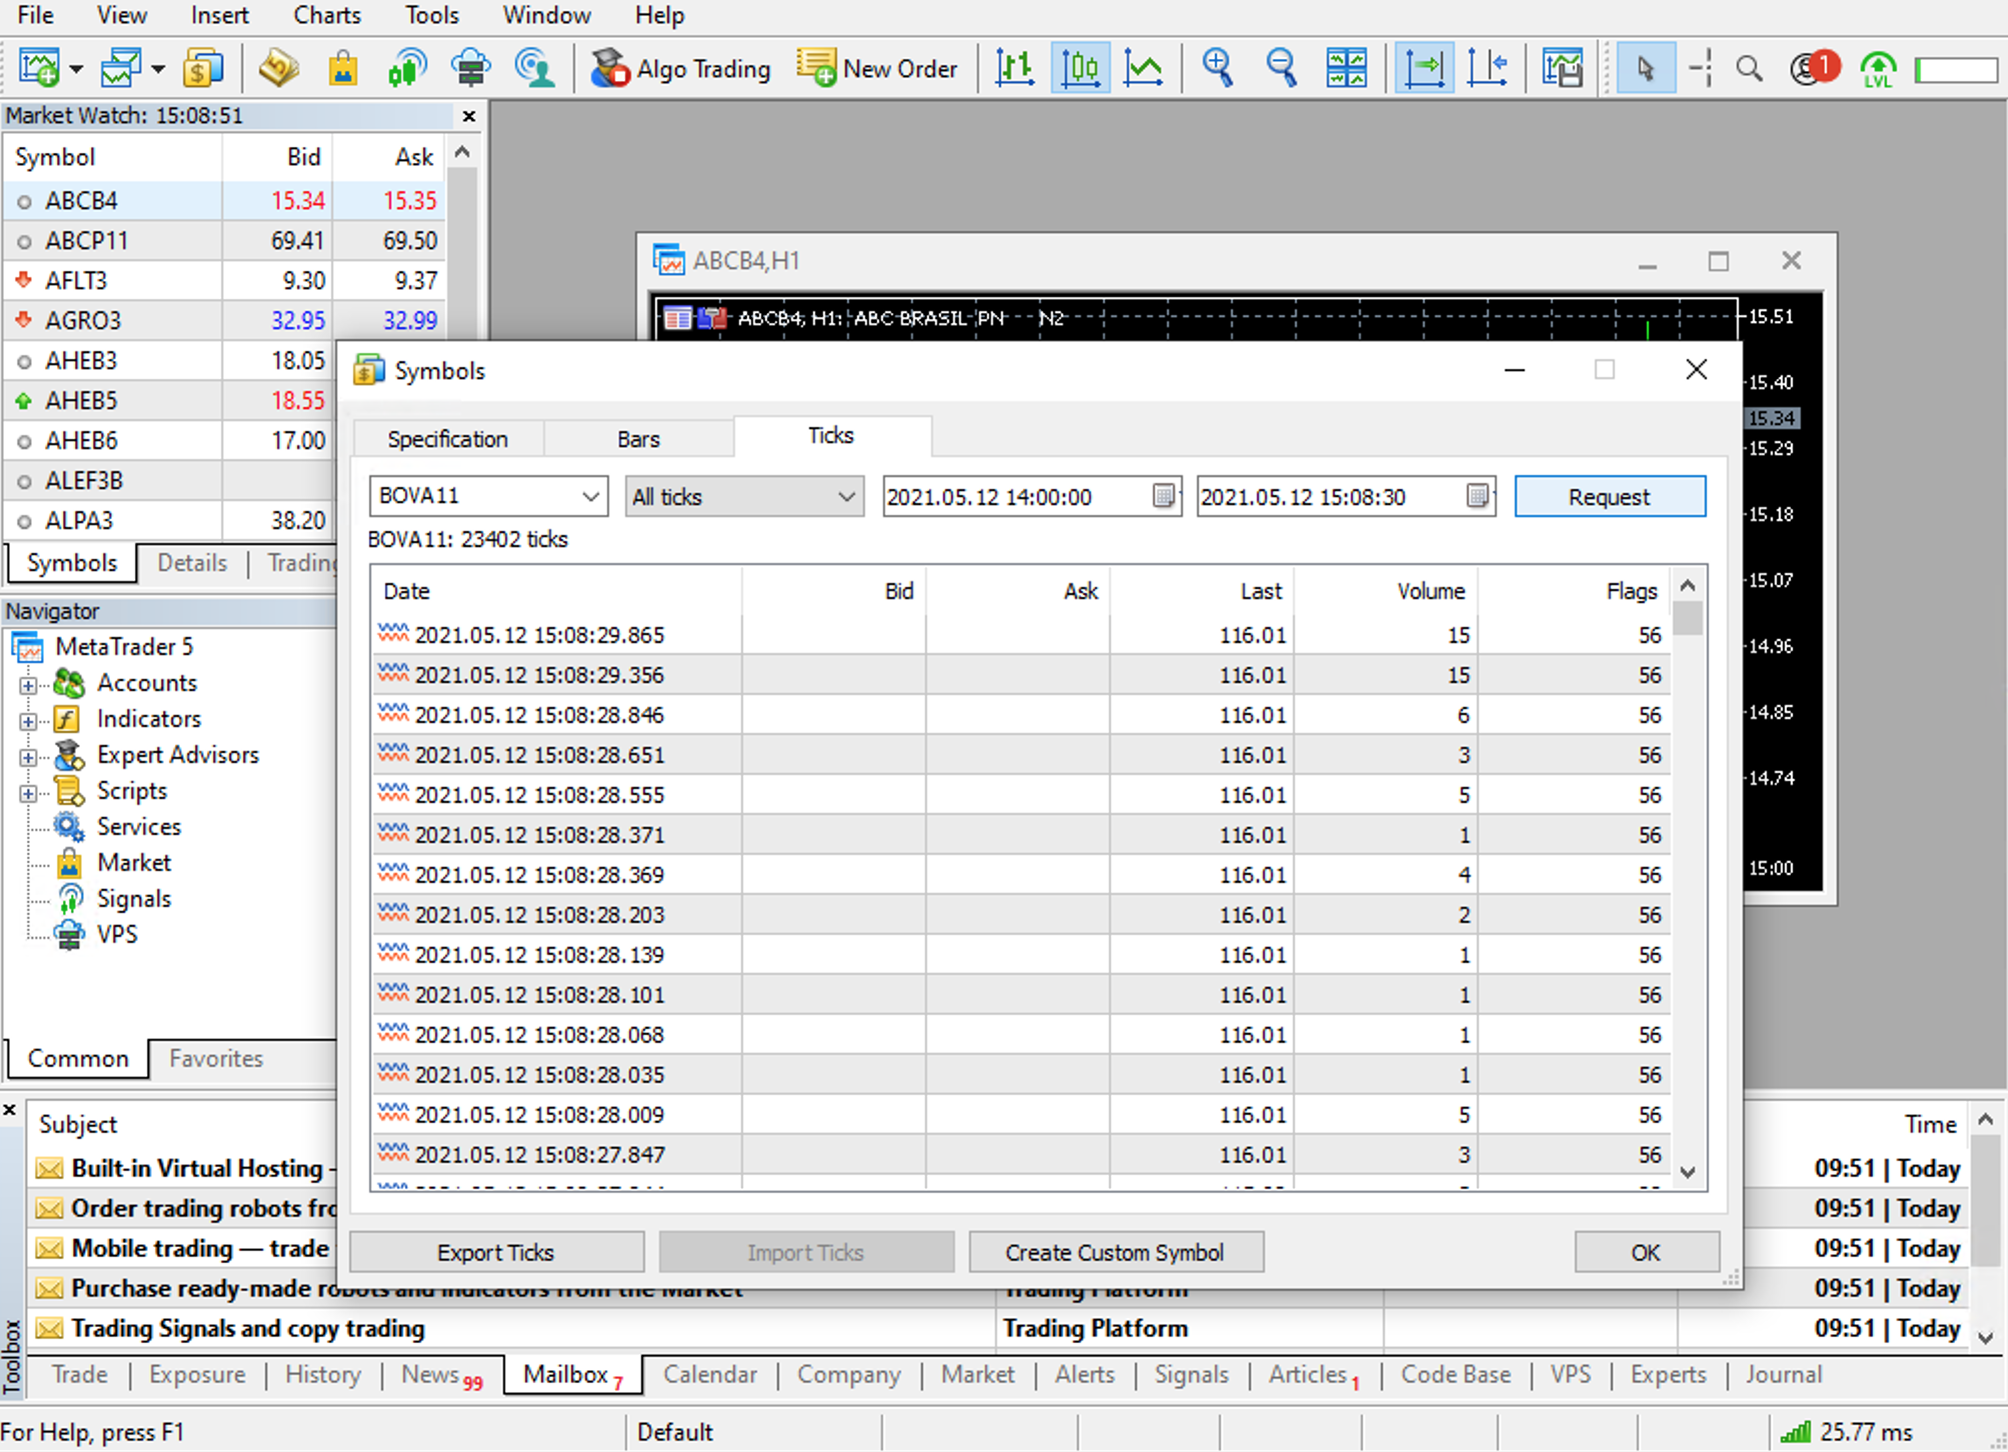Sort ticks by the Volume column header

pyautogui.click(x=1386, y=591)
